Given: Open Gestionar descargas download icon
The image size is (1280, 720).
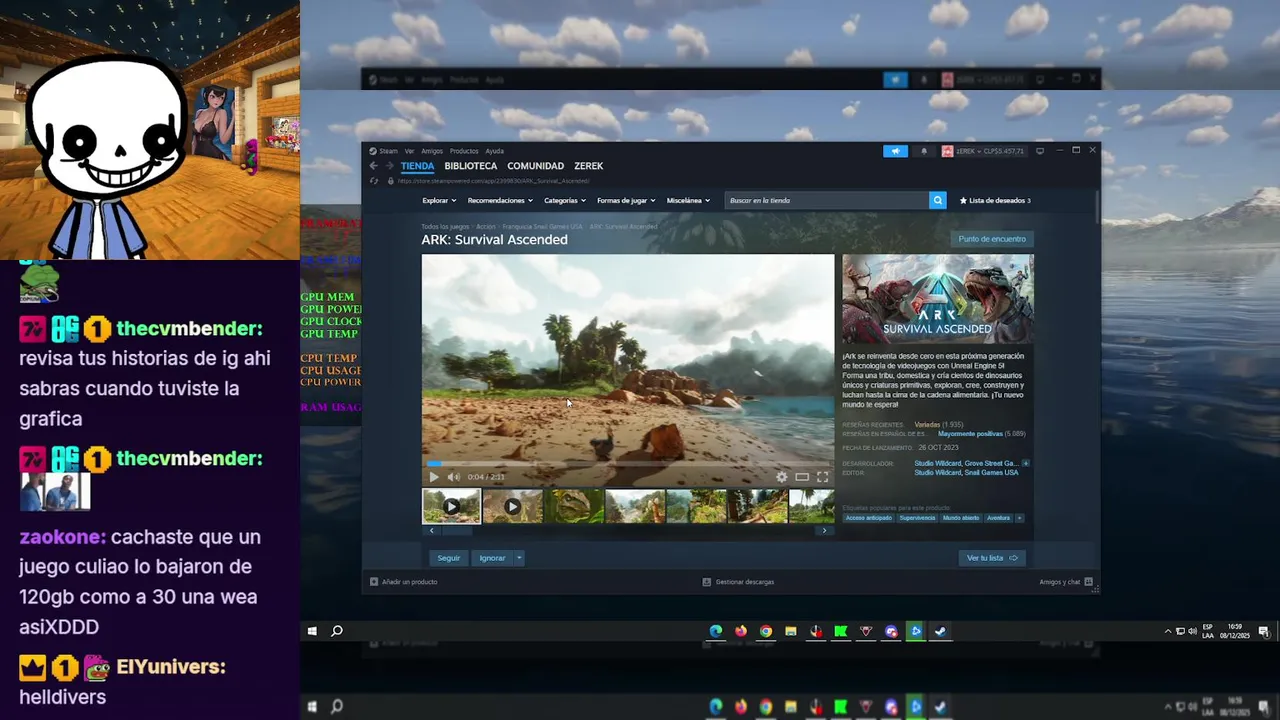Looking at the screenshot, I should coord(706,582).
